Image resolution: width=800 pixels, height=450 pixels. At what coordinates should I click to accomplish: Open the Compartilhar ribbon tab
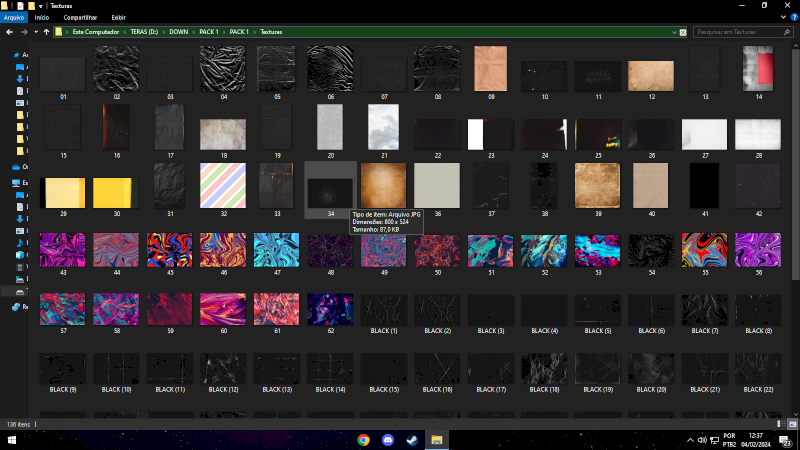[80, 17]
